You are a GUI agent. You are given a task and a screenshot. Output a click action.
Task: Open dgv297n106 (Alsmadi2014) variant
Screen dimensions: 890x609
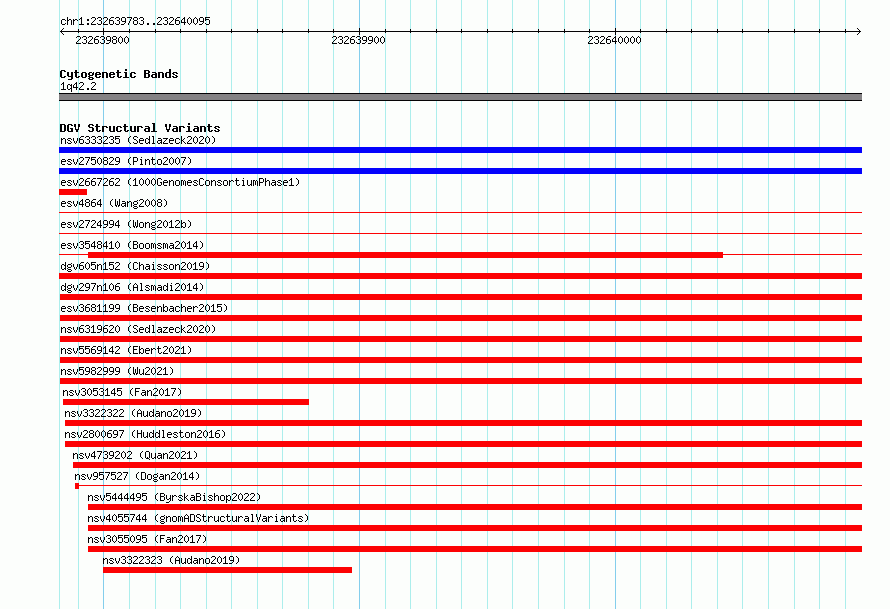132,287
